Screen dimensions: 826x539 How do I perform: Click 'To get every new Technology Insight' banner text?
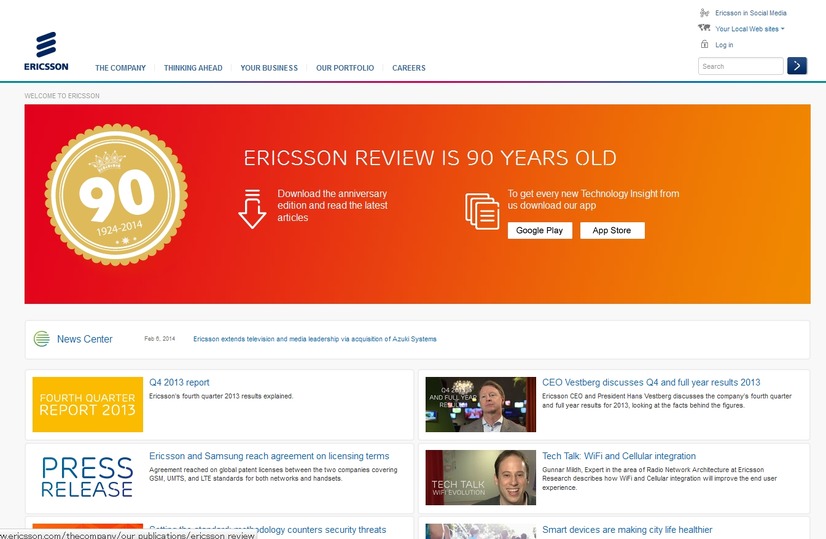593,200
